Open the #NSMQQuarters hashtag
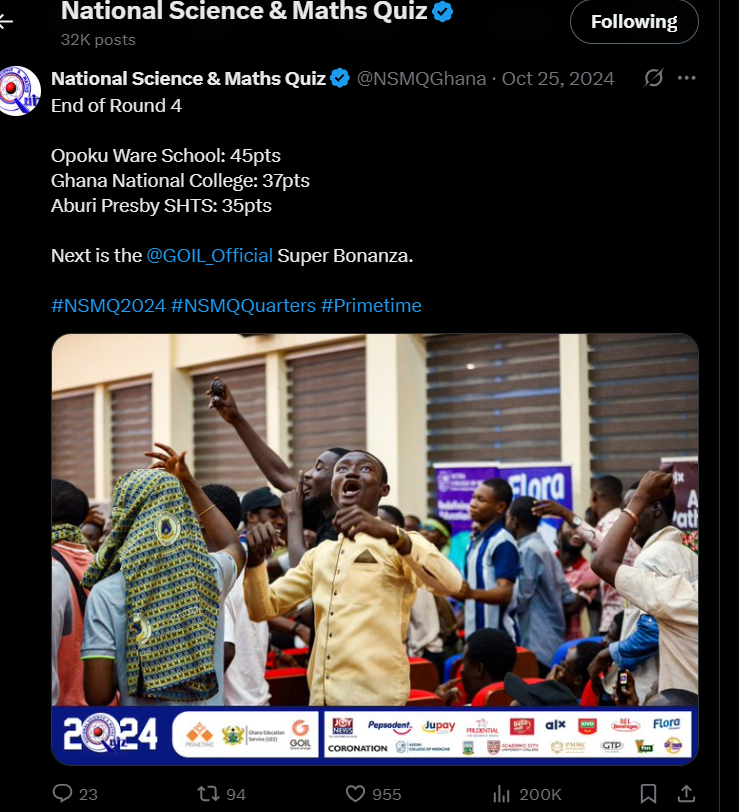The width and height of the screenshot is (739, 812). (x=243, y=306)
